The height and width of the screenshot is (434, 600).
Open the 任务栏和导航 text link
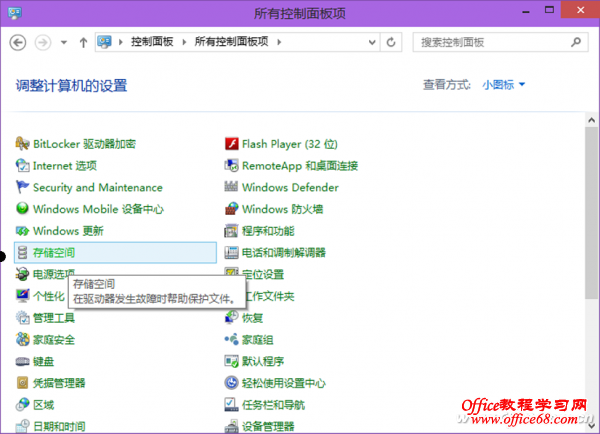click(273, 405)
